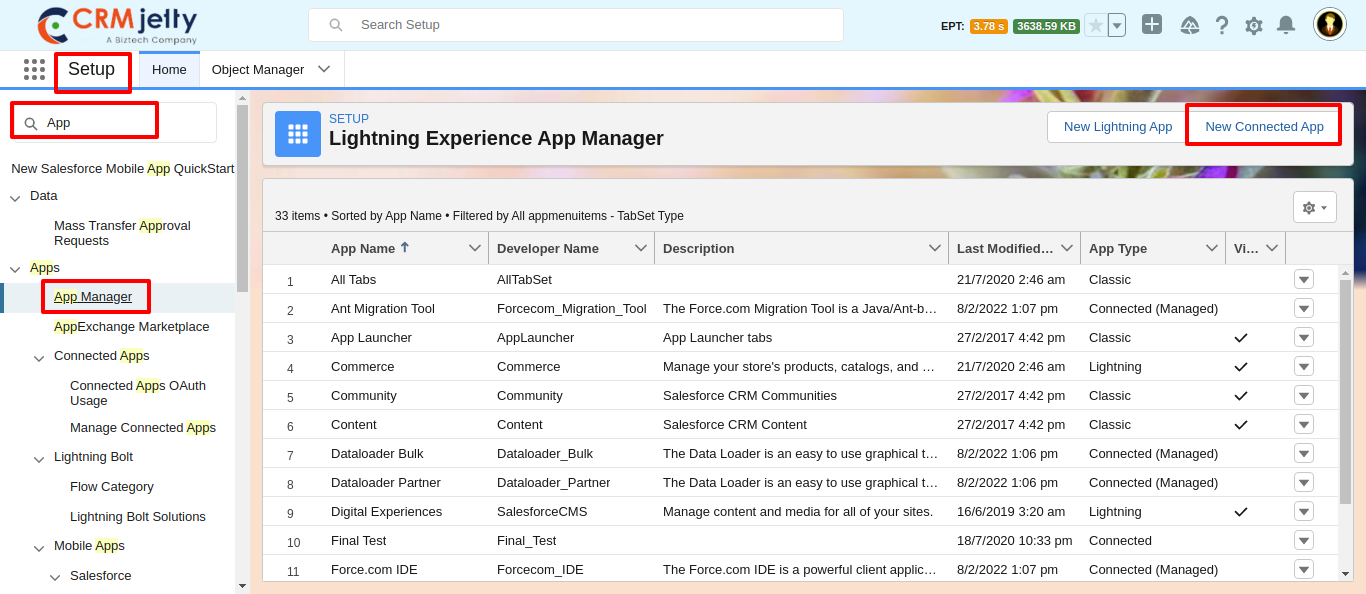This screenshot has height=594, width=1366.
Task: Open row actions dropdown for All Tabs
Action: coord(1303,280)
